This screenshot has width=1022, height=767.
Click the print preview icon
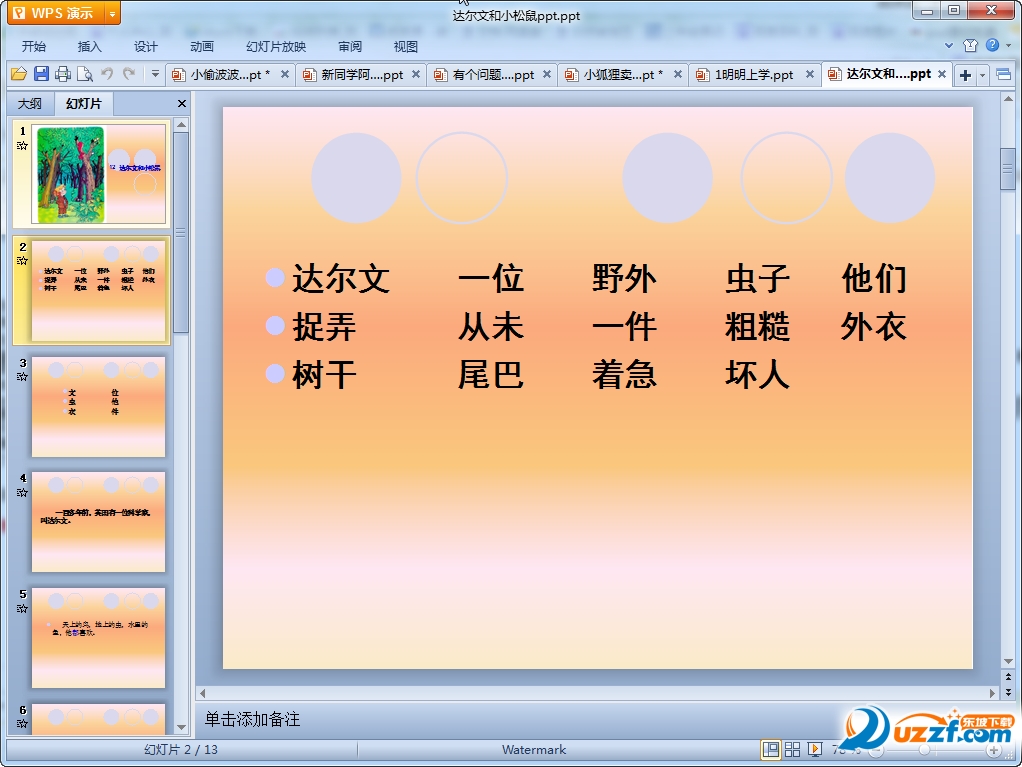point(85,74)
